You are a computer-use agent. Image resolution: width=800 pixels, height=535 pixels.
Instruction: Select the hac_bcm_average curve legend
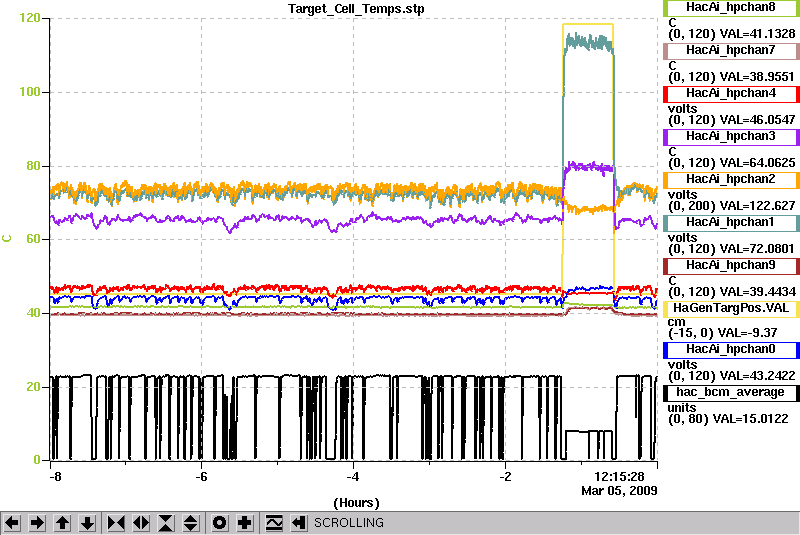(731, 393)
